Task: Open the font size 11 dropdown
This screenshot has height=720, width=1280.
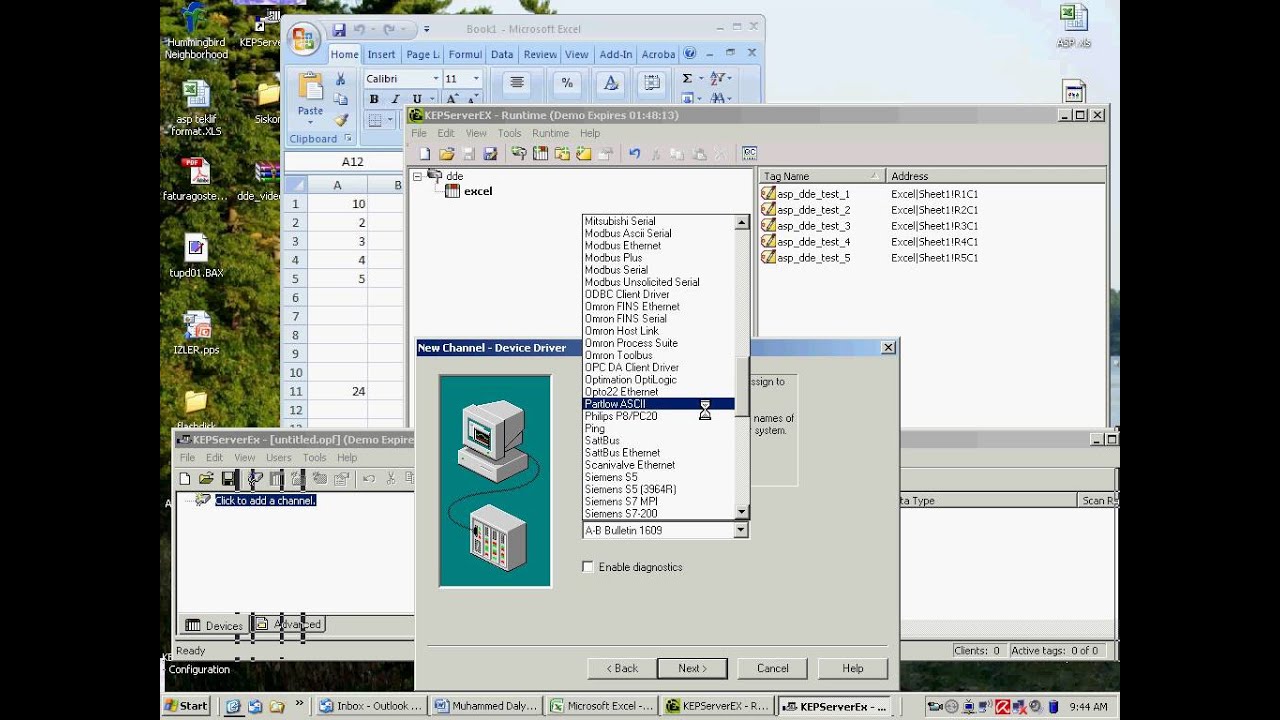Action: tap(476, 79)
